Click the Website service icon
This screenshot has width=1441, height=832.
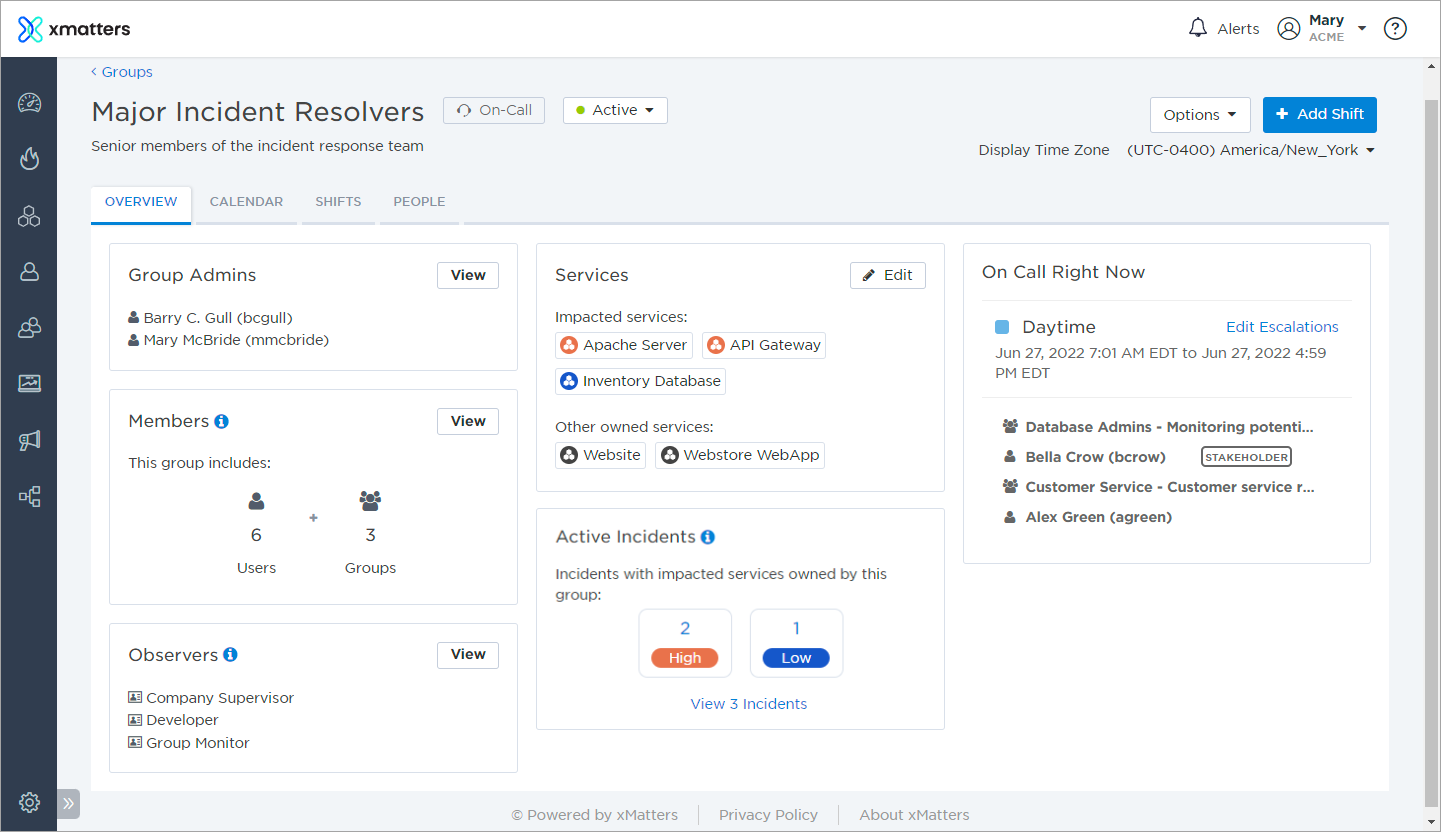[569, 455]
